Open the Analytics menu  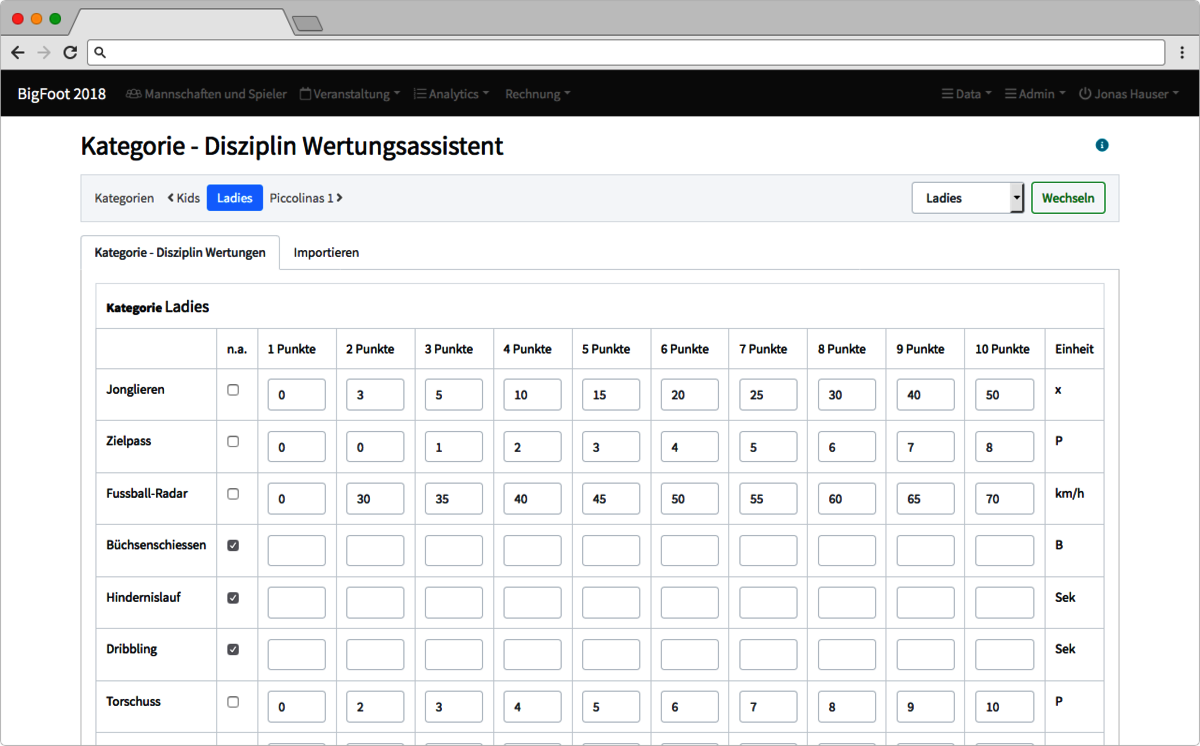pos(452,94)
